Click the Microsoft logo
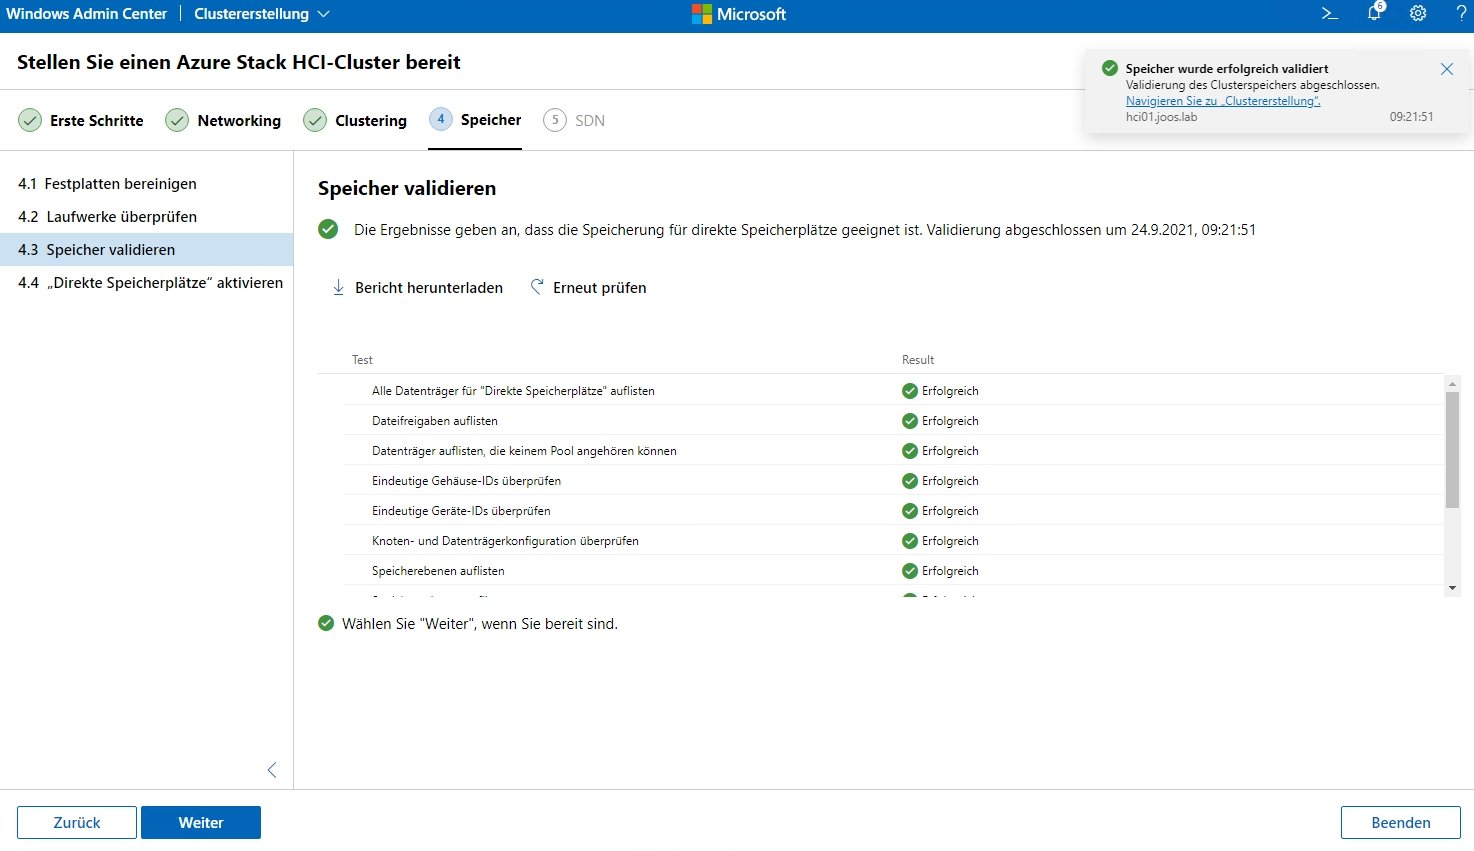1474x851 pixels. (700, 13)
